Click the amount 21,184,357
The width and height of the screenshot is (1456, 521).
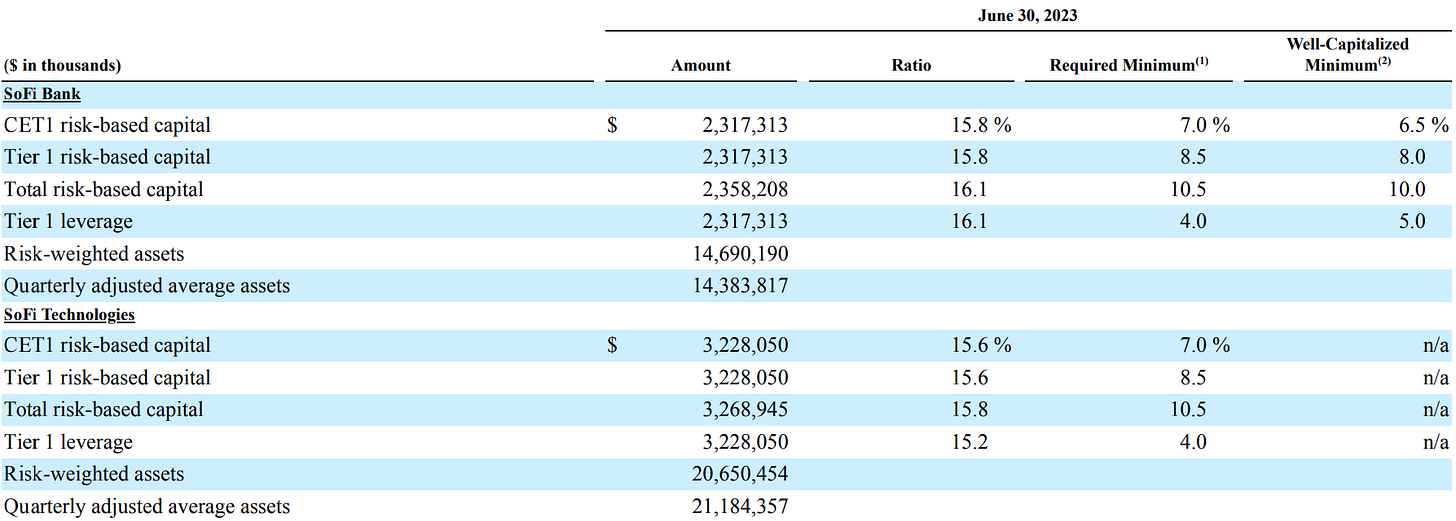pyautogui.click(x=739, y=507)
